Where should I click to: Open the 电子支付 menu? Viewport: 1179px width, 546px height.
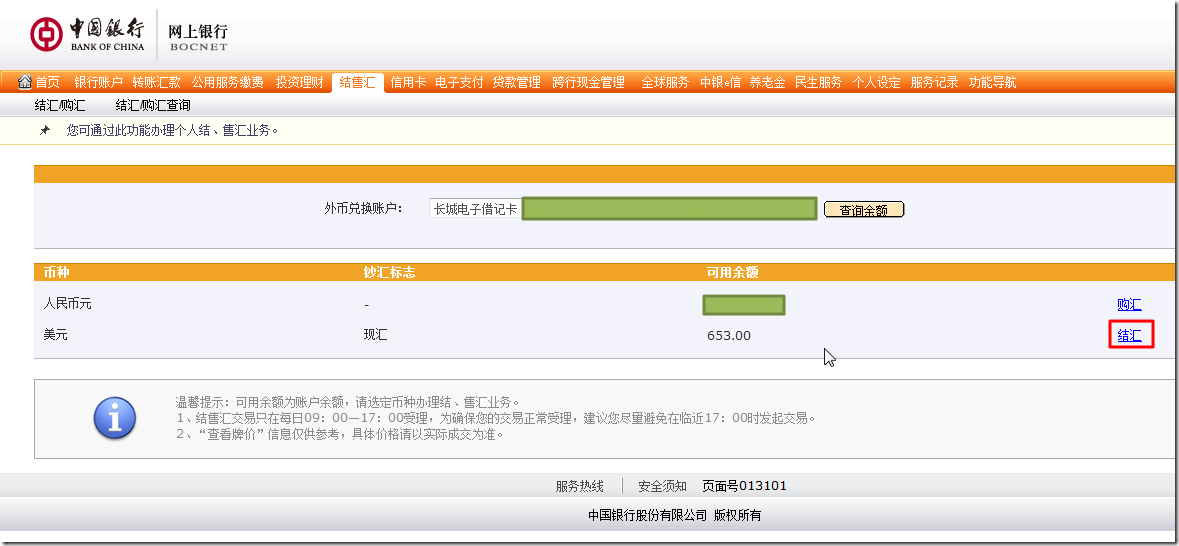point(459,83)
